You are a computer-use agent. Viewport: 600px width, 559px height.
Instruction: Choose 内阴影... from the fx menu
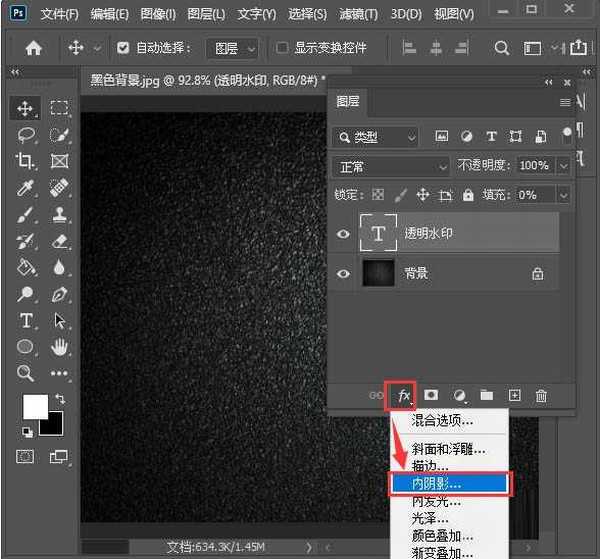pyautogui.click(x=449, y=483)
